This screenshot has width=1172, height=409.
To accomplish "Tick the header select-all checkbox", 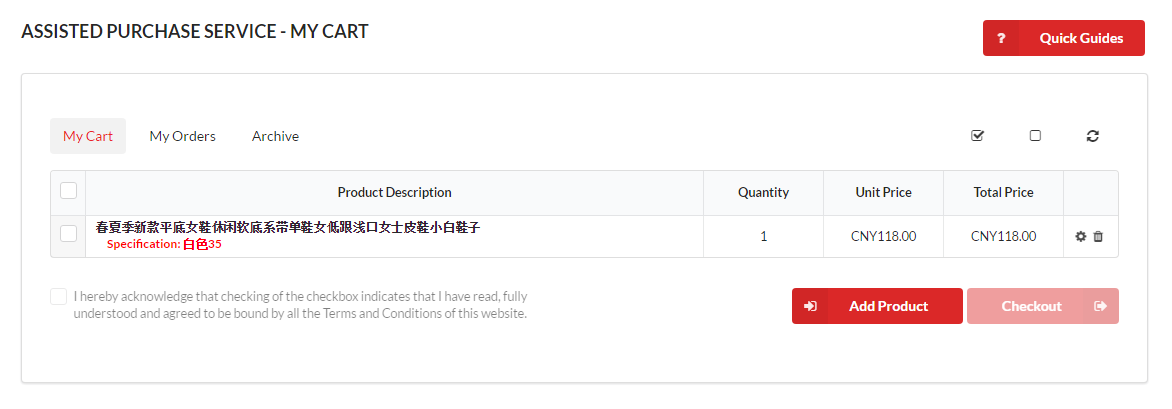I will (x=69, y=191).
